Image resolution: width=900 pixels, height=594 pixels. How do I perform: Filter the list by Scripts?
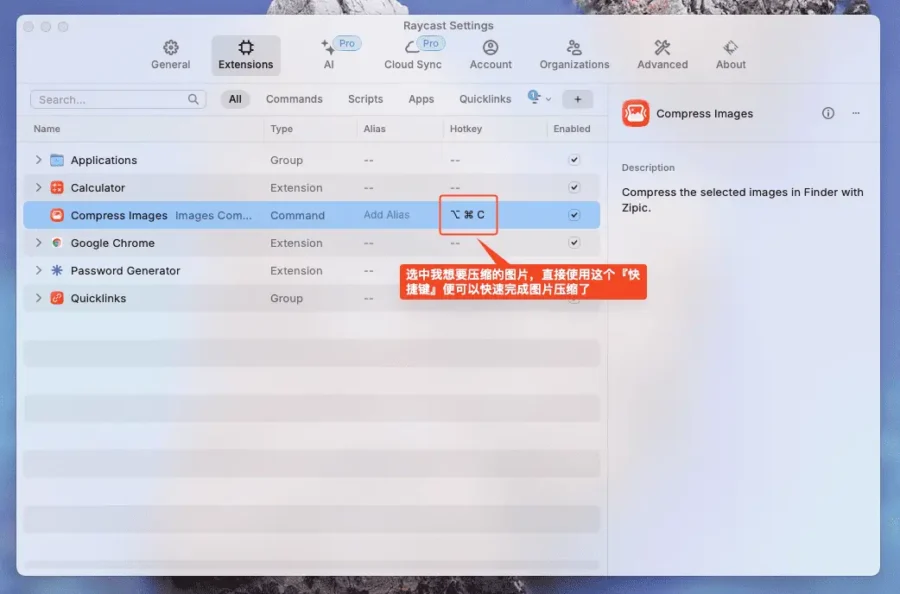coord(365,99)
